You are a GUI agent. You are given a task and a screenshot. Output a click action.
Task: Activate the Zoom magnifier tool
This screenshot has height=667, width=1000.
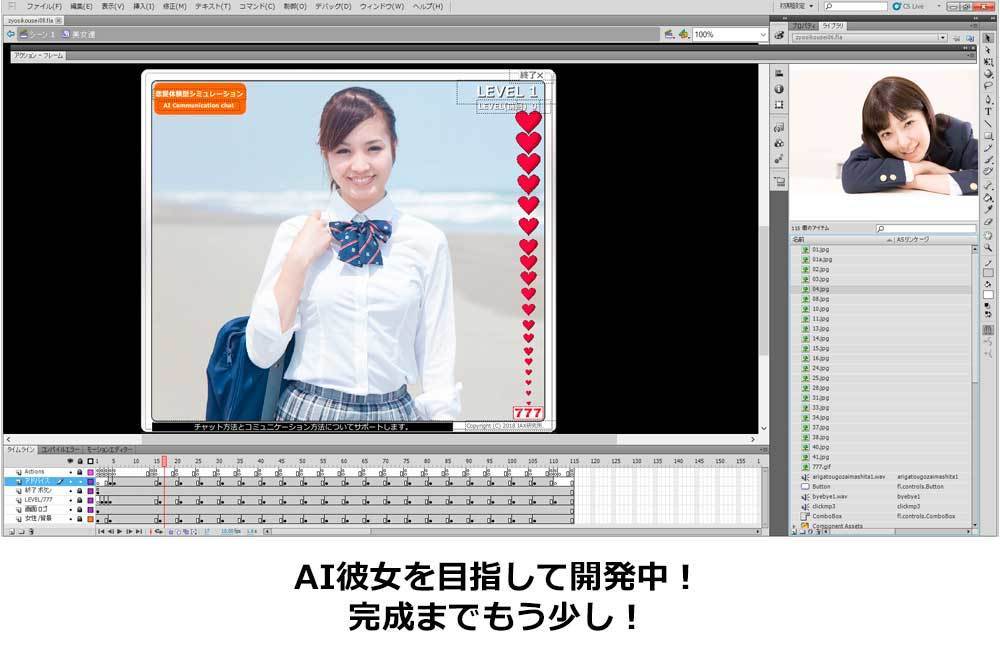(x=988, y=246)
